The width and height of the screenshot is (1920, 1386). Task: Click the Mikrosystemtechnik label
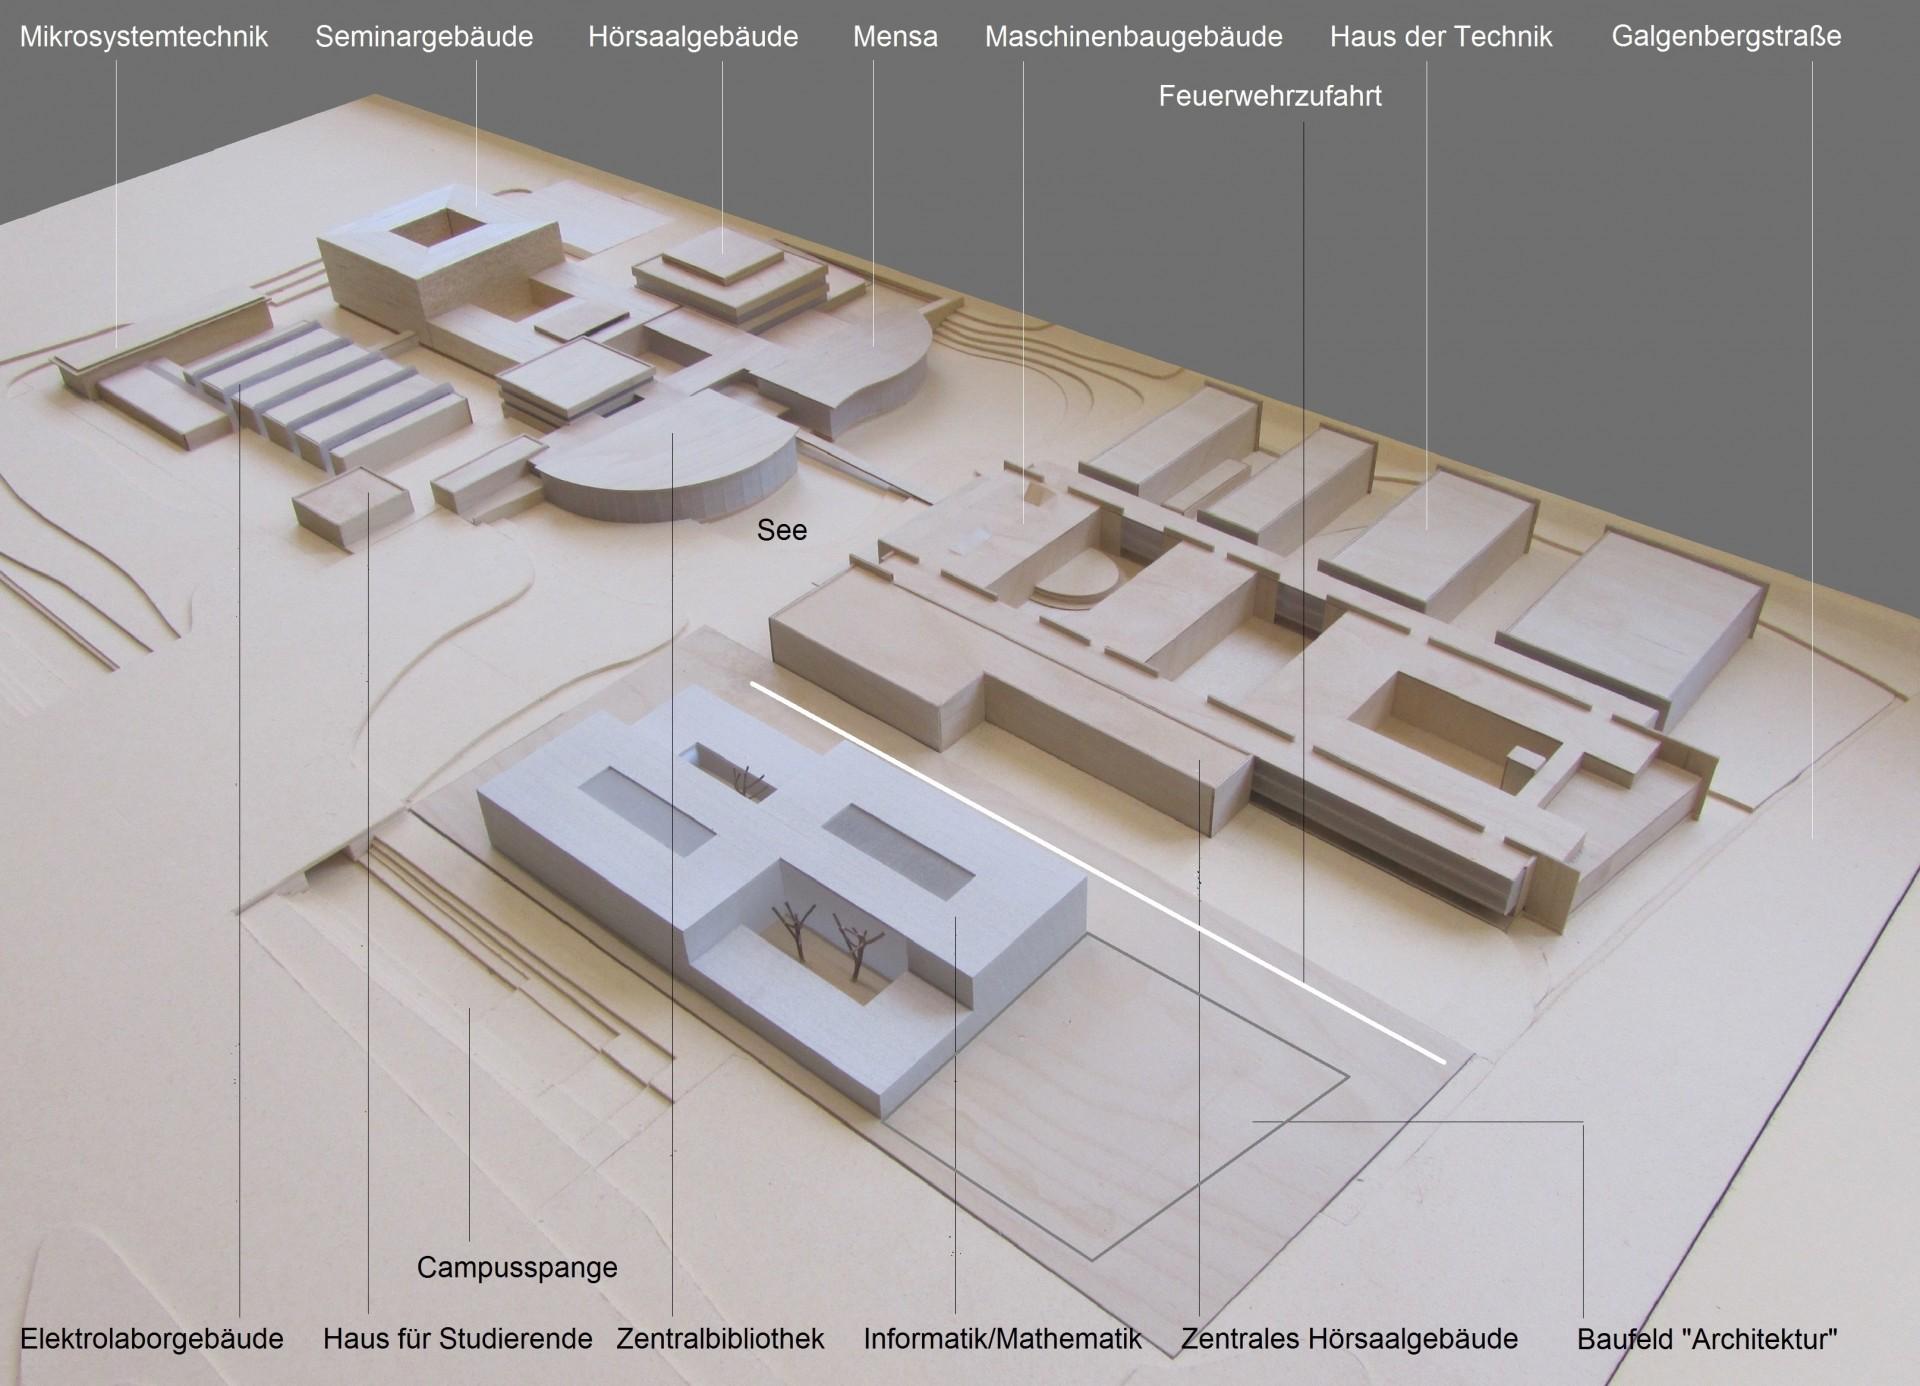pos(144,38)
